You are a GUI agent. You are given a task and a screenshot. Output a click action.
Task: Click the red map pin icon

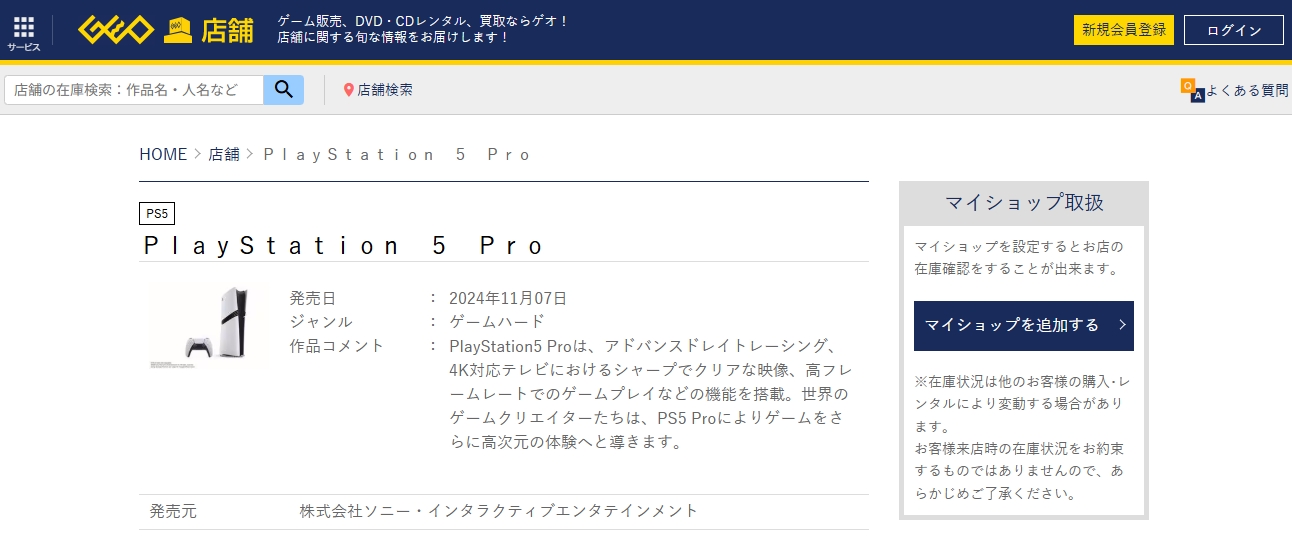click(349, 90)
